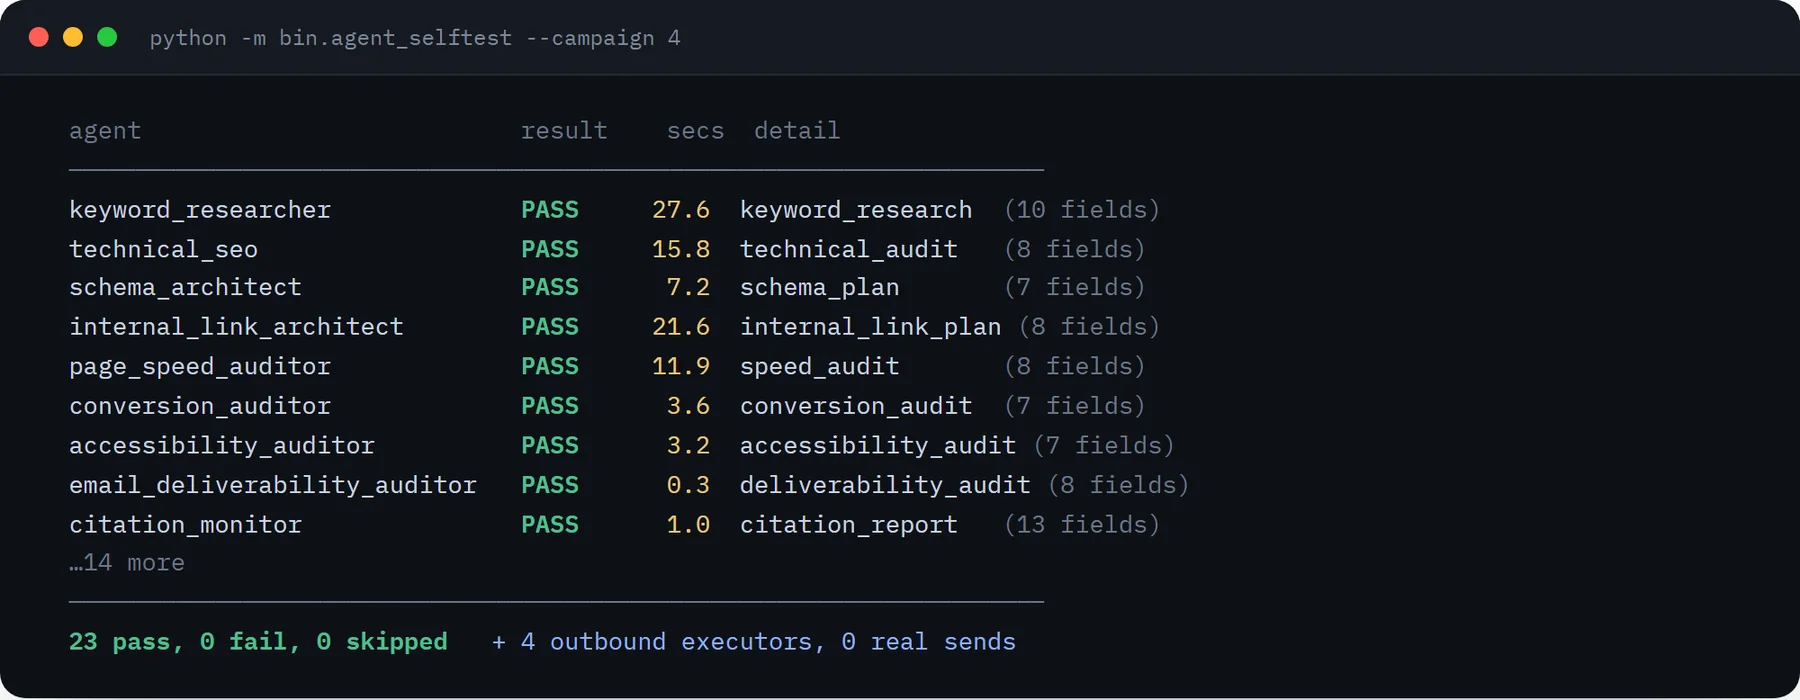Click the 3.2 seconds value
This screenshot has height=700, width=1800.
(x=688, y=445)
